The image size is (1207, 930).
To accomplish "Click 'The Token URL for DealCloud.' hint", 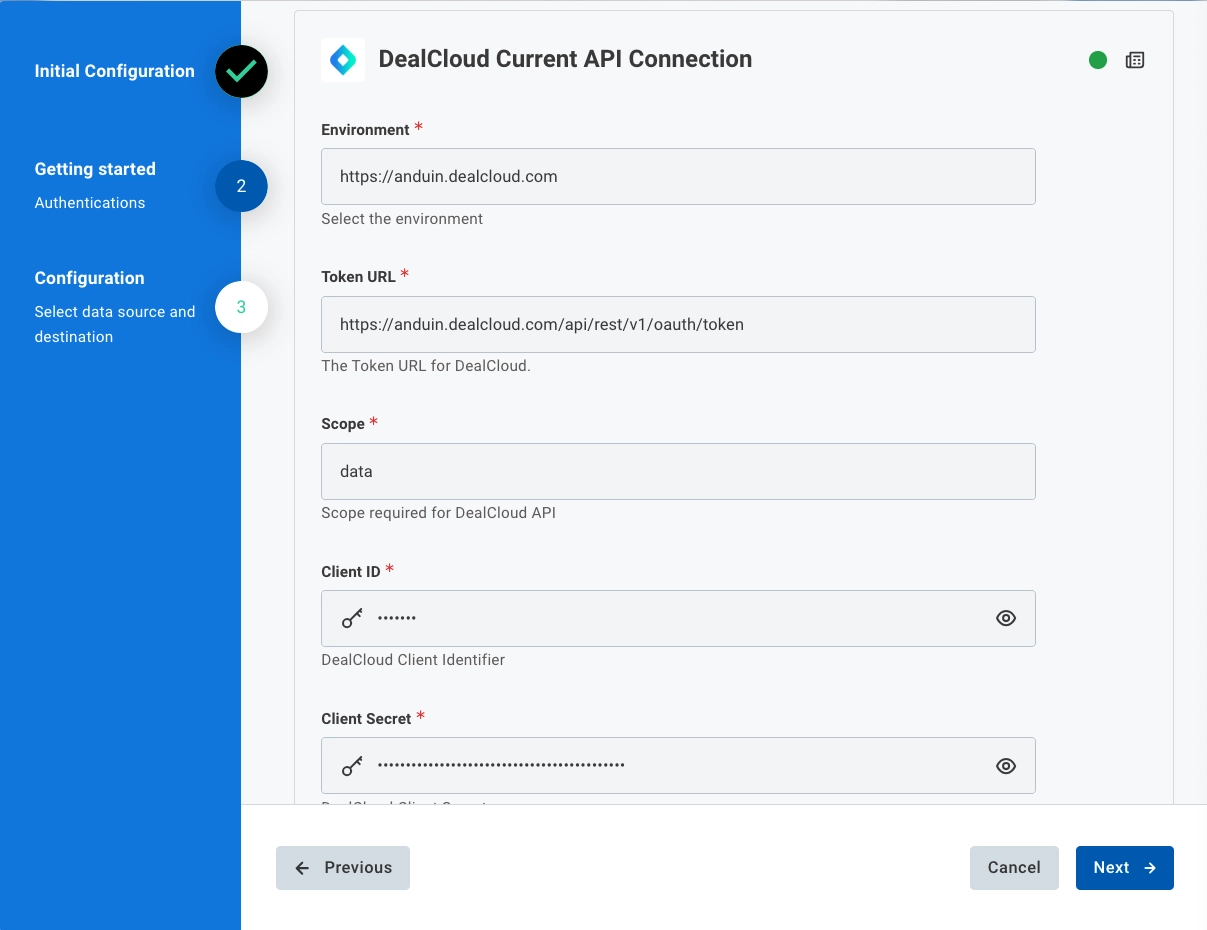I will (426, 366).
